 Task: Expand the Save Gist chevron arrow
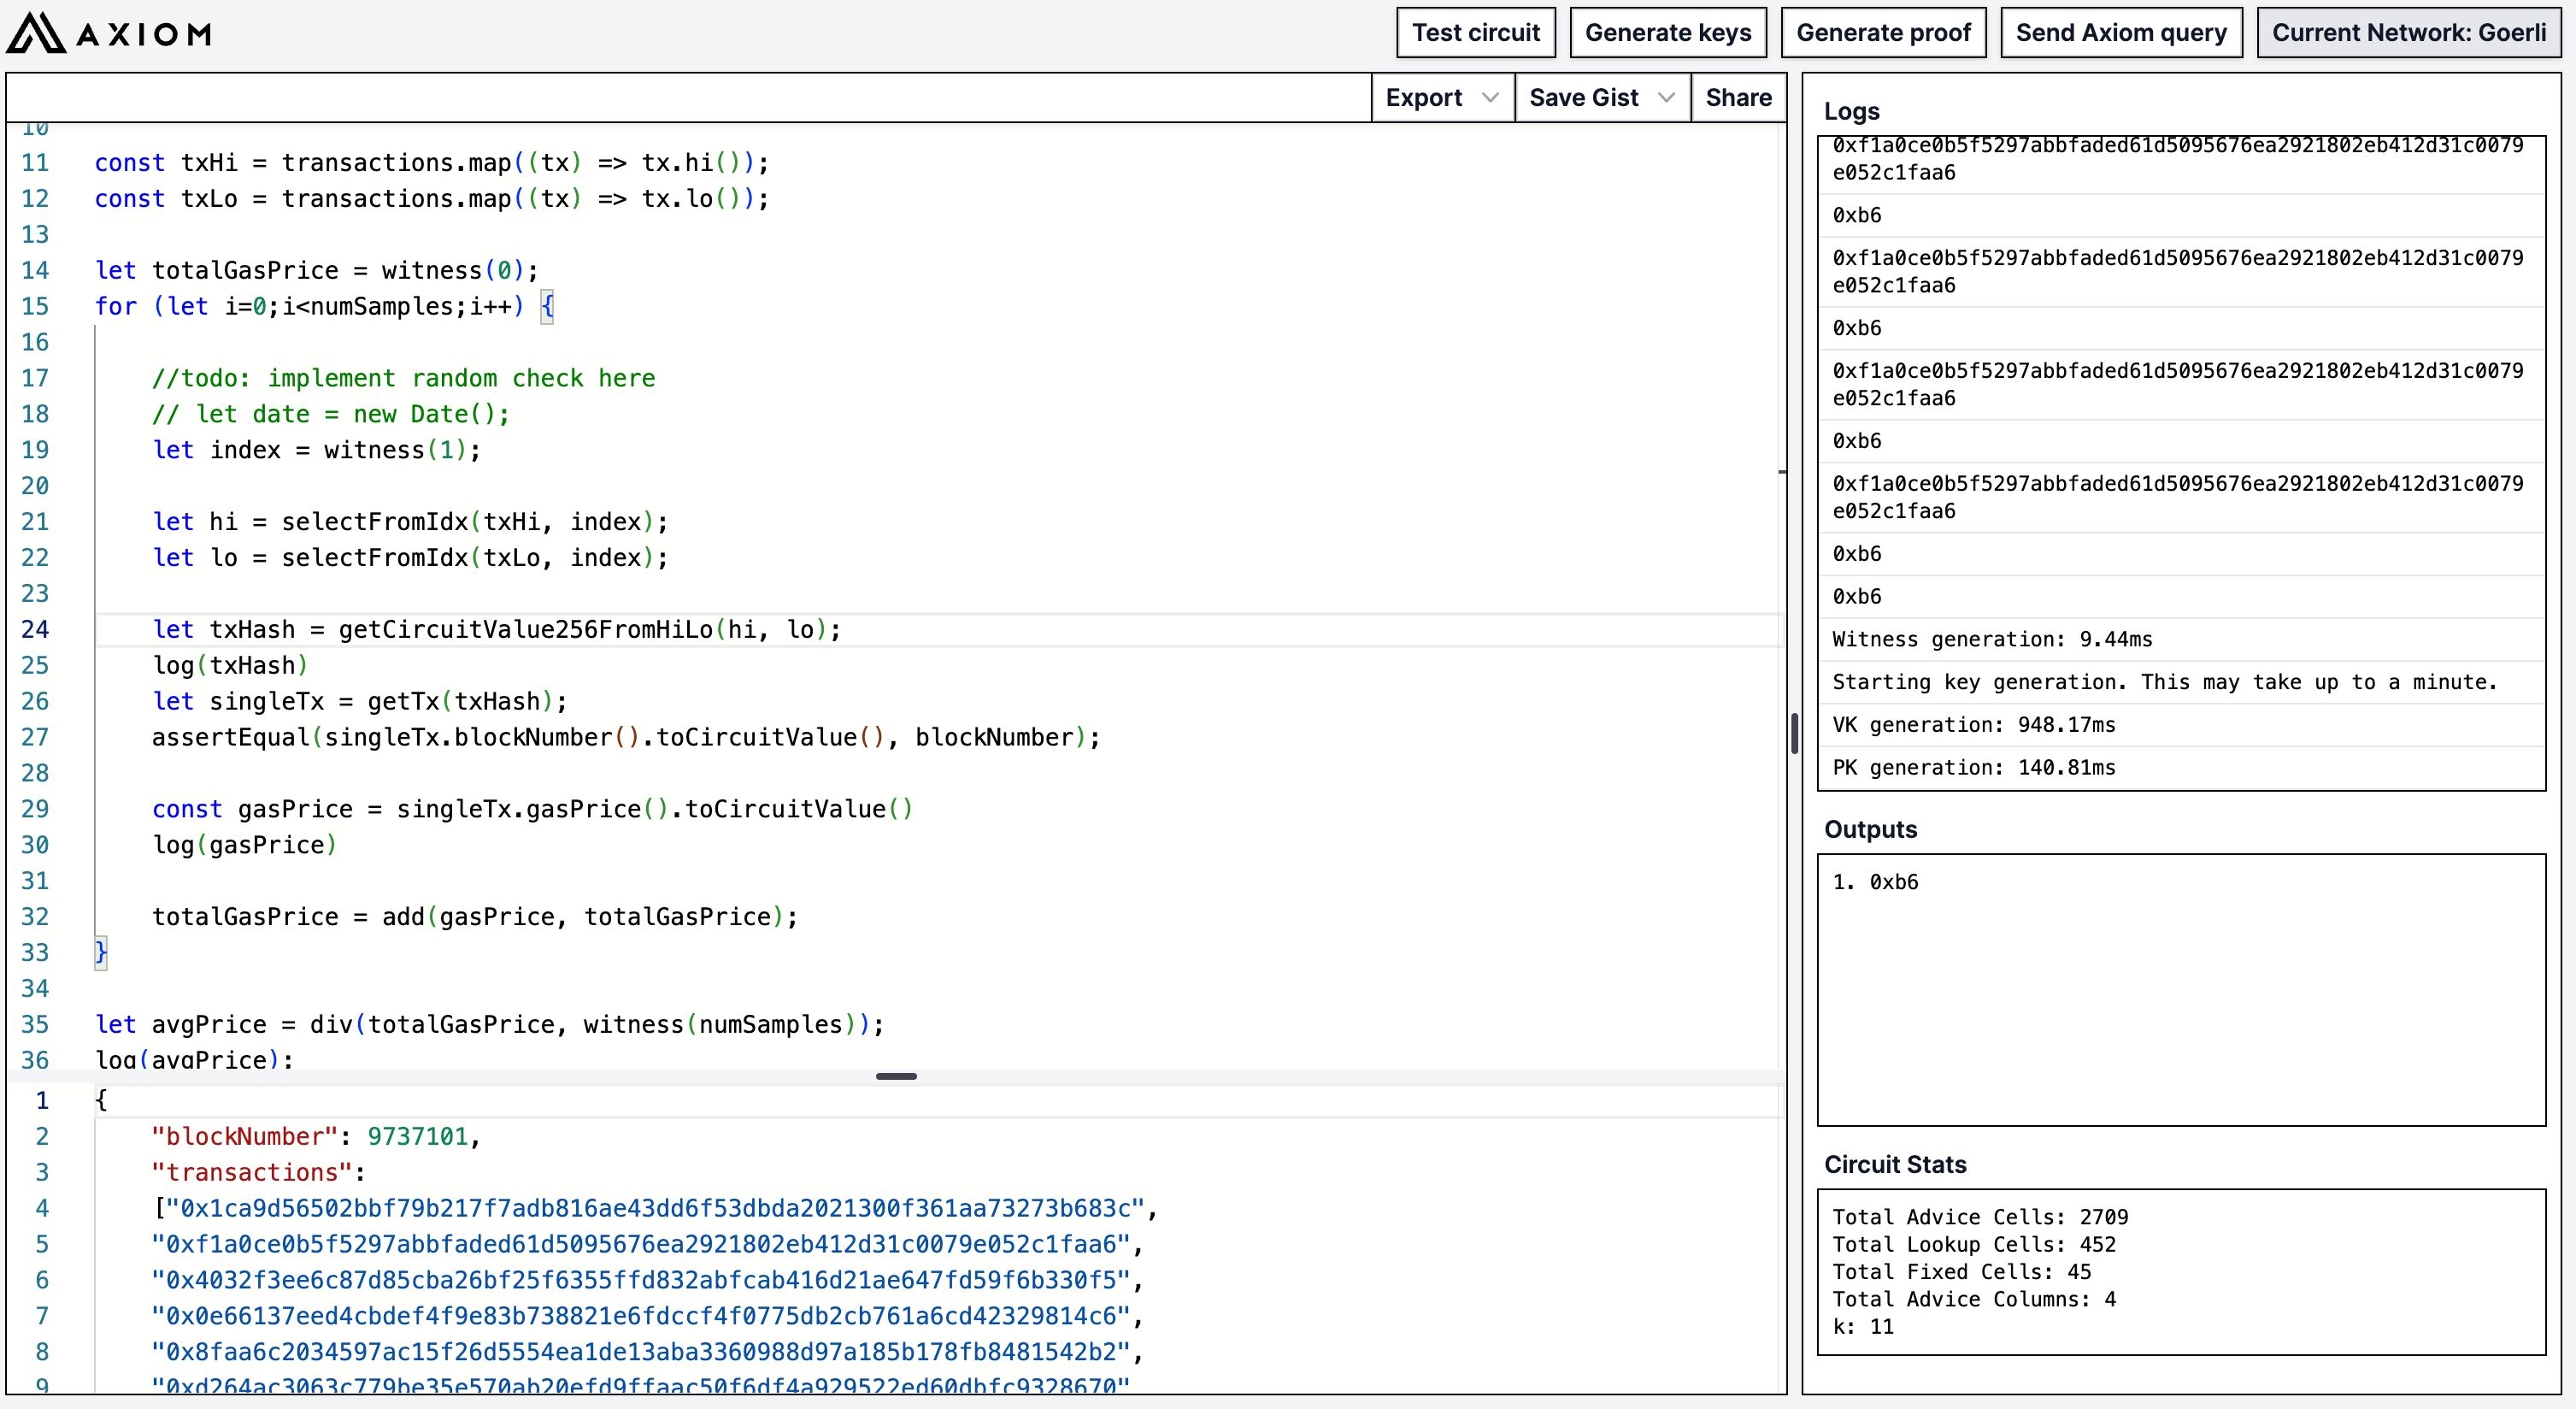(1666, 98)
